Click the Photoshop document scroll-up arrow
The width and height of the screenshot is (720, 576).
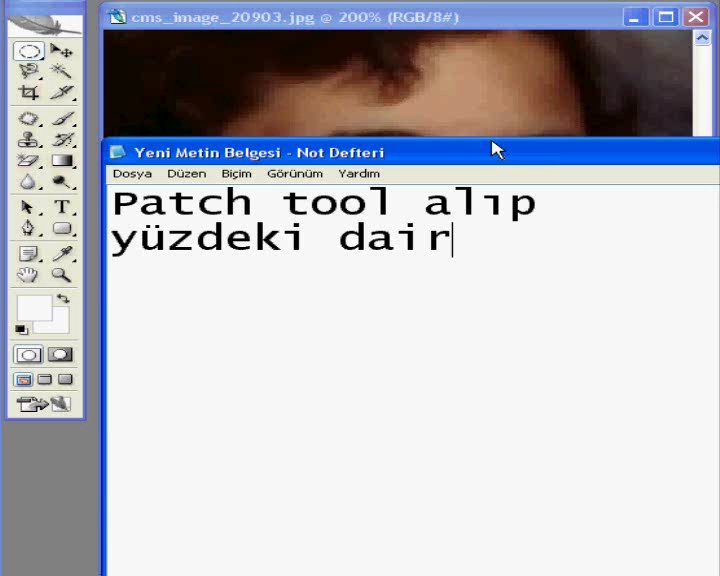tap(702, 38)
